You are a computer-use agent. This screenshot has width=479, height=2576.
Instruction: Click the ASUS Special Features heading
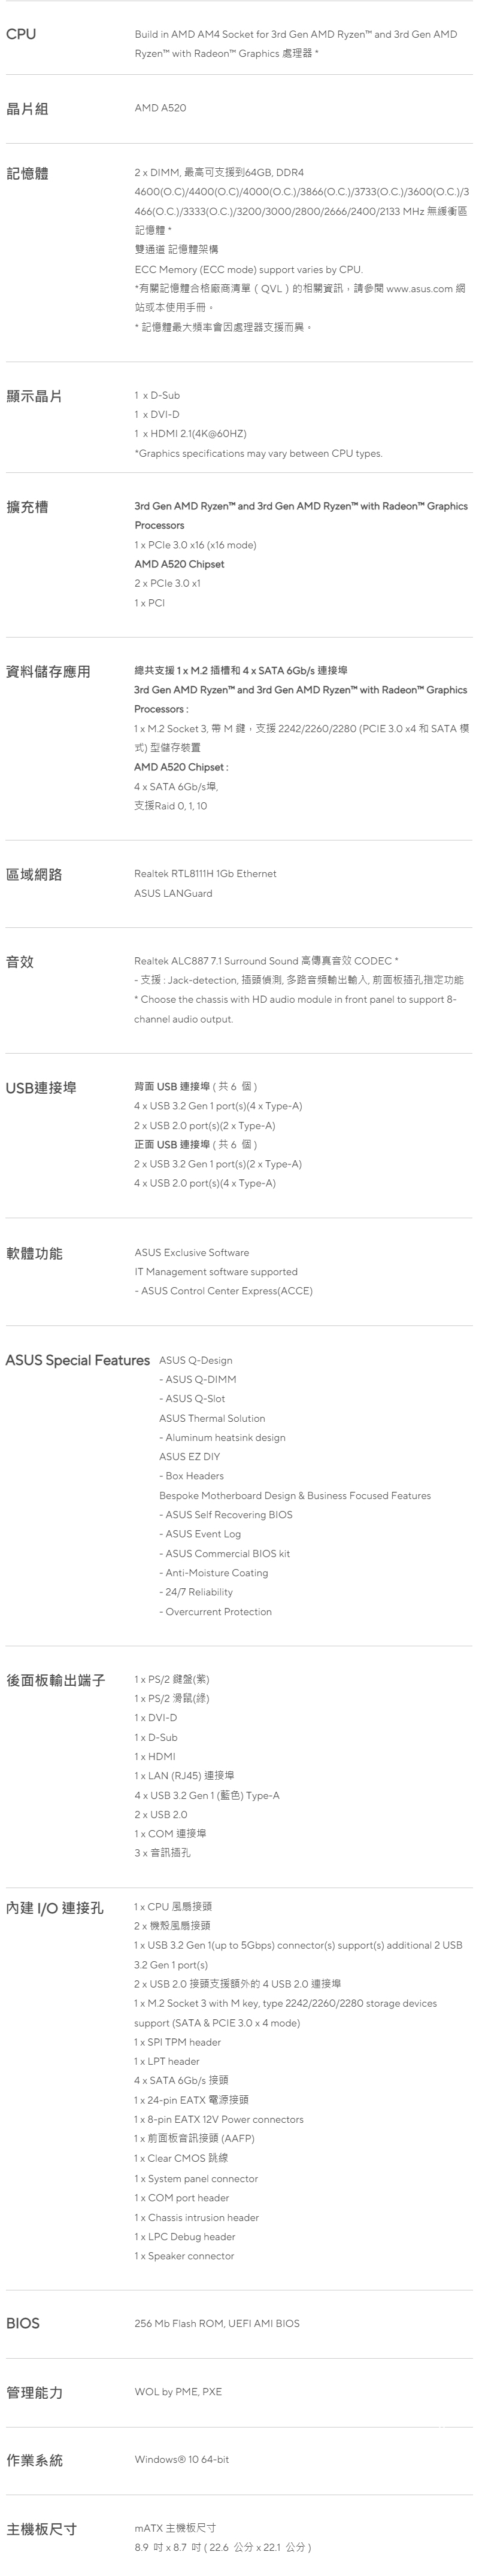[x=78, y=1360]
